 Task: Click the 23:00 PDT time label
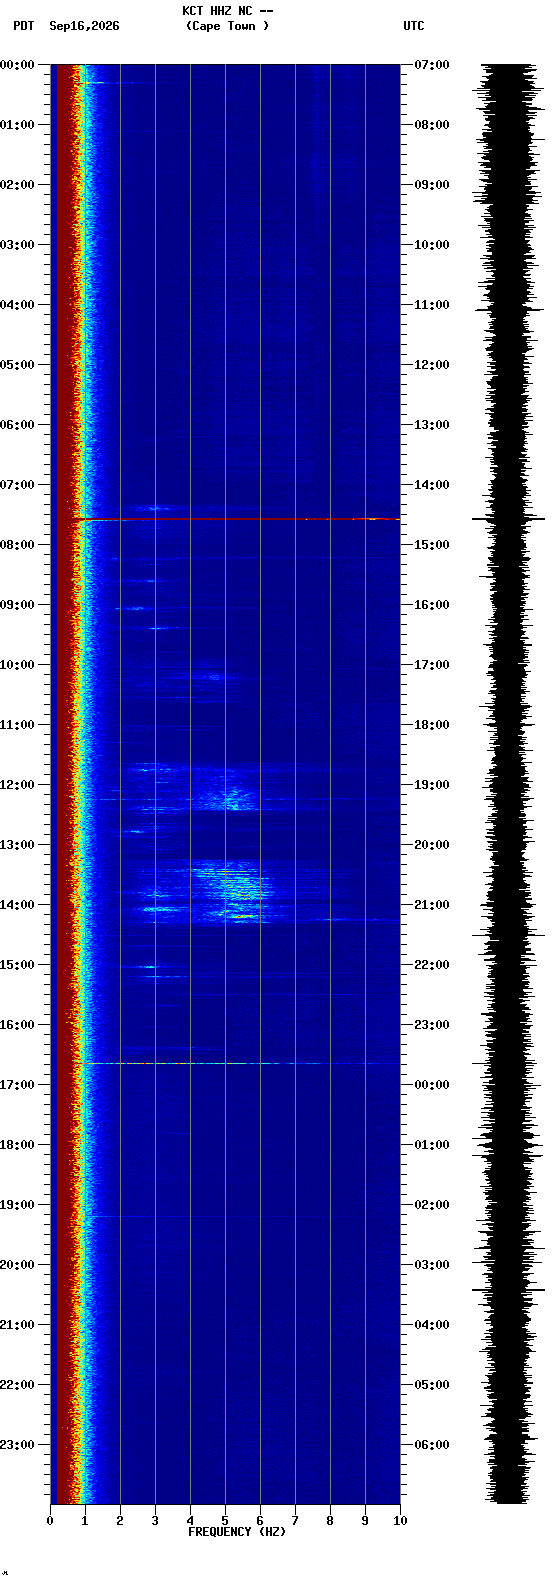coord(18,1445)
